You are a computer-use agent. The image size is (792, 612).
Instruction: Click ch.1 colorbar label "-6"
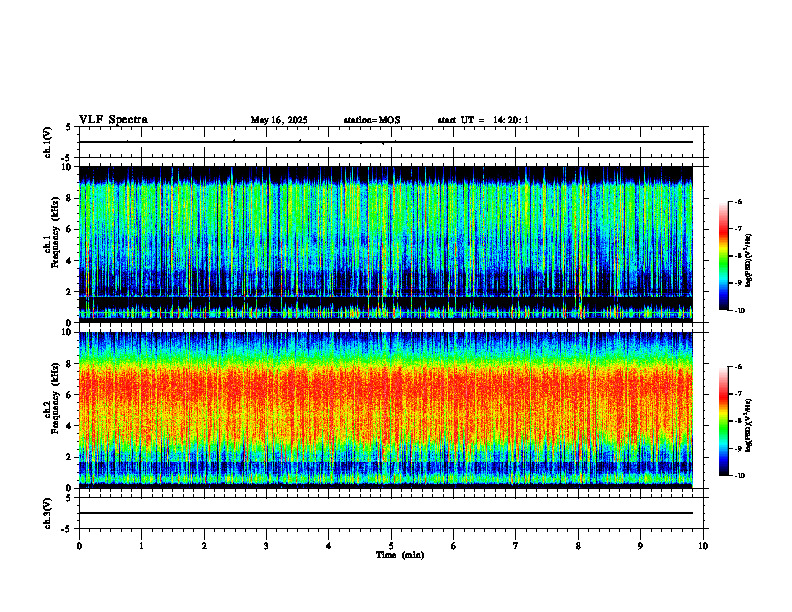(738, 202)
